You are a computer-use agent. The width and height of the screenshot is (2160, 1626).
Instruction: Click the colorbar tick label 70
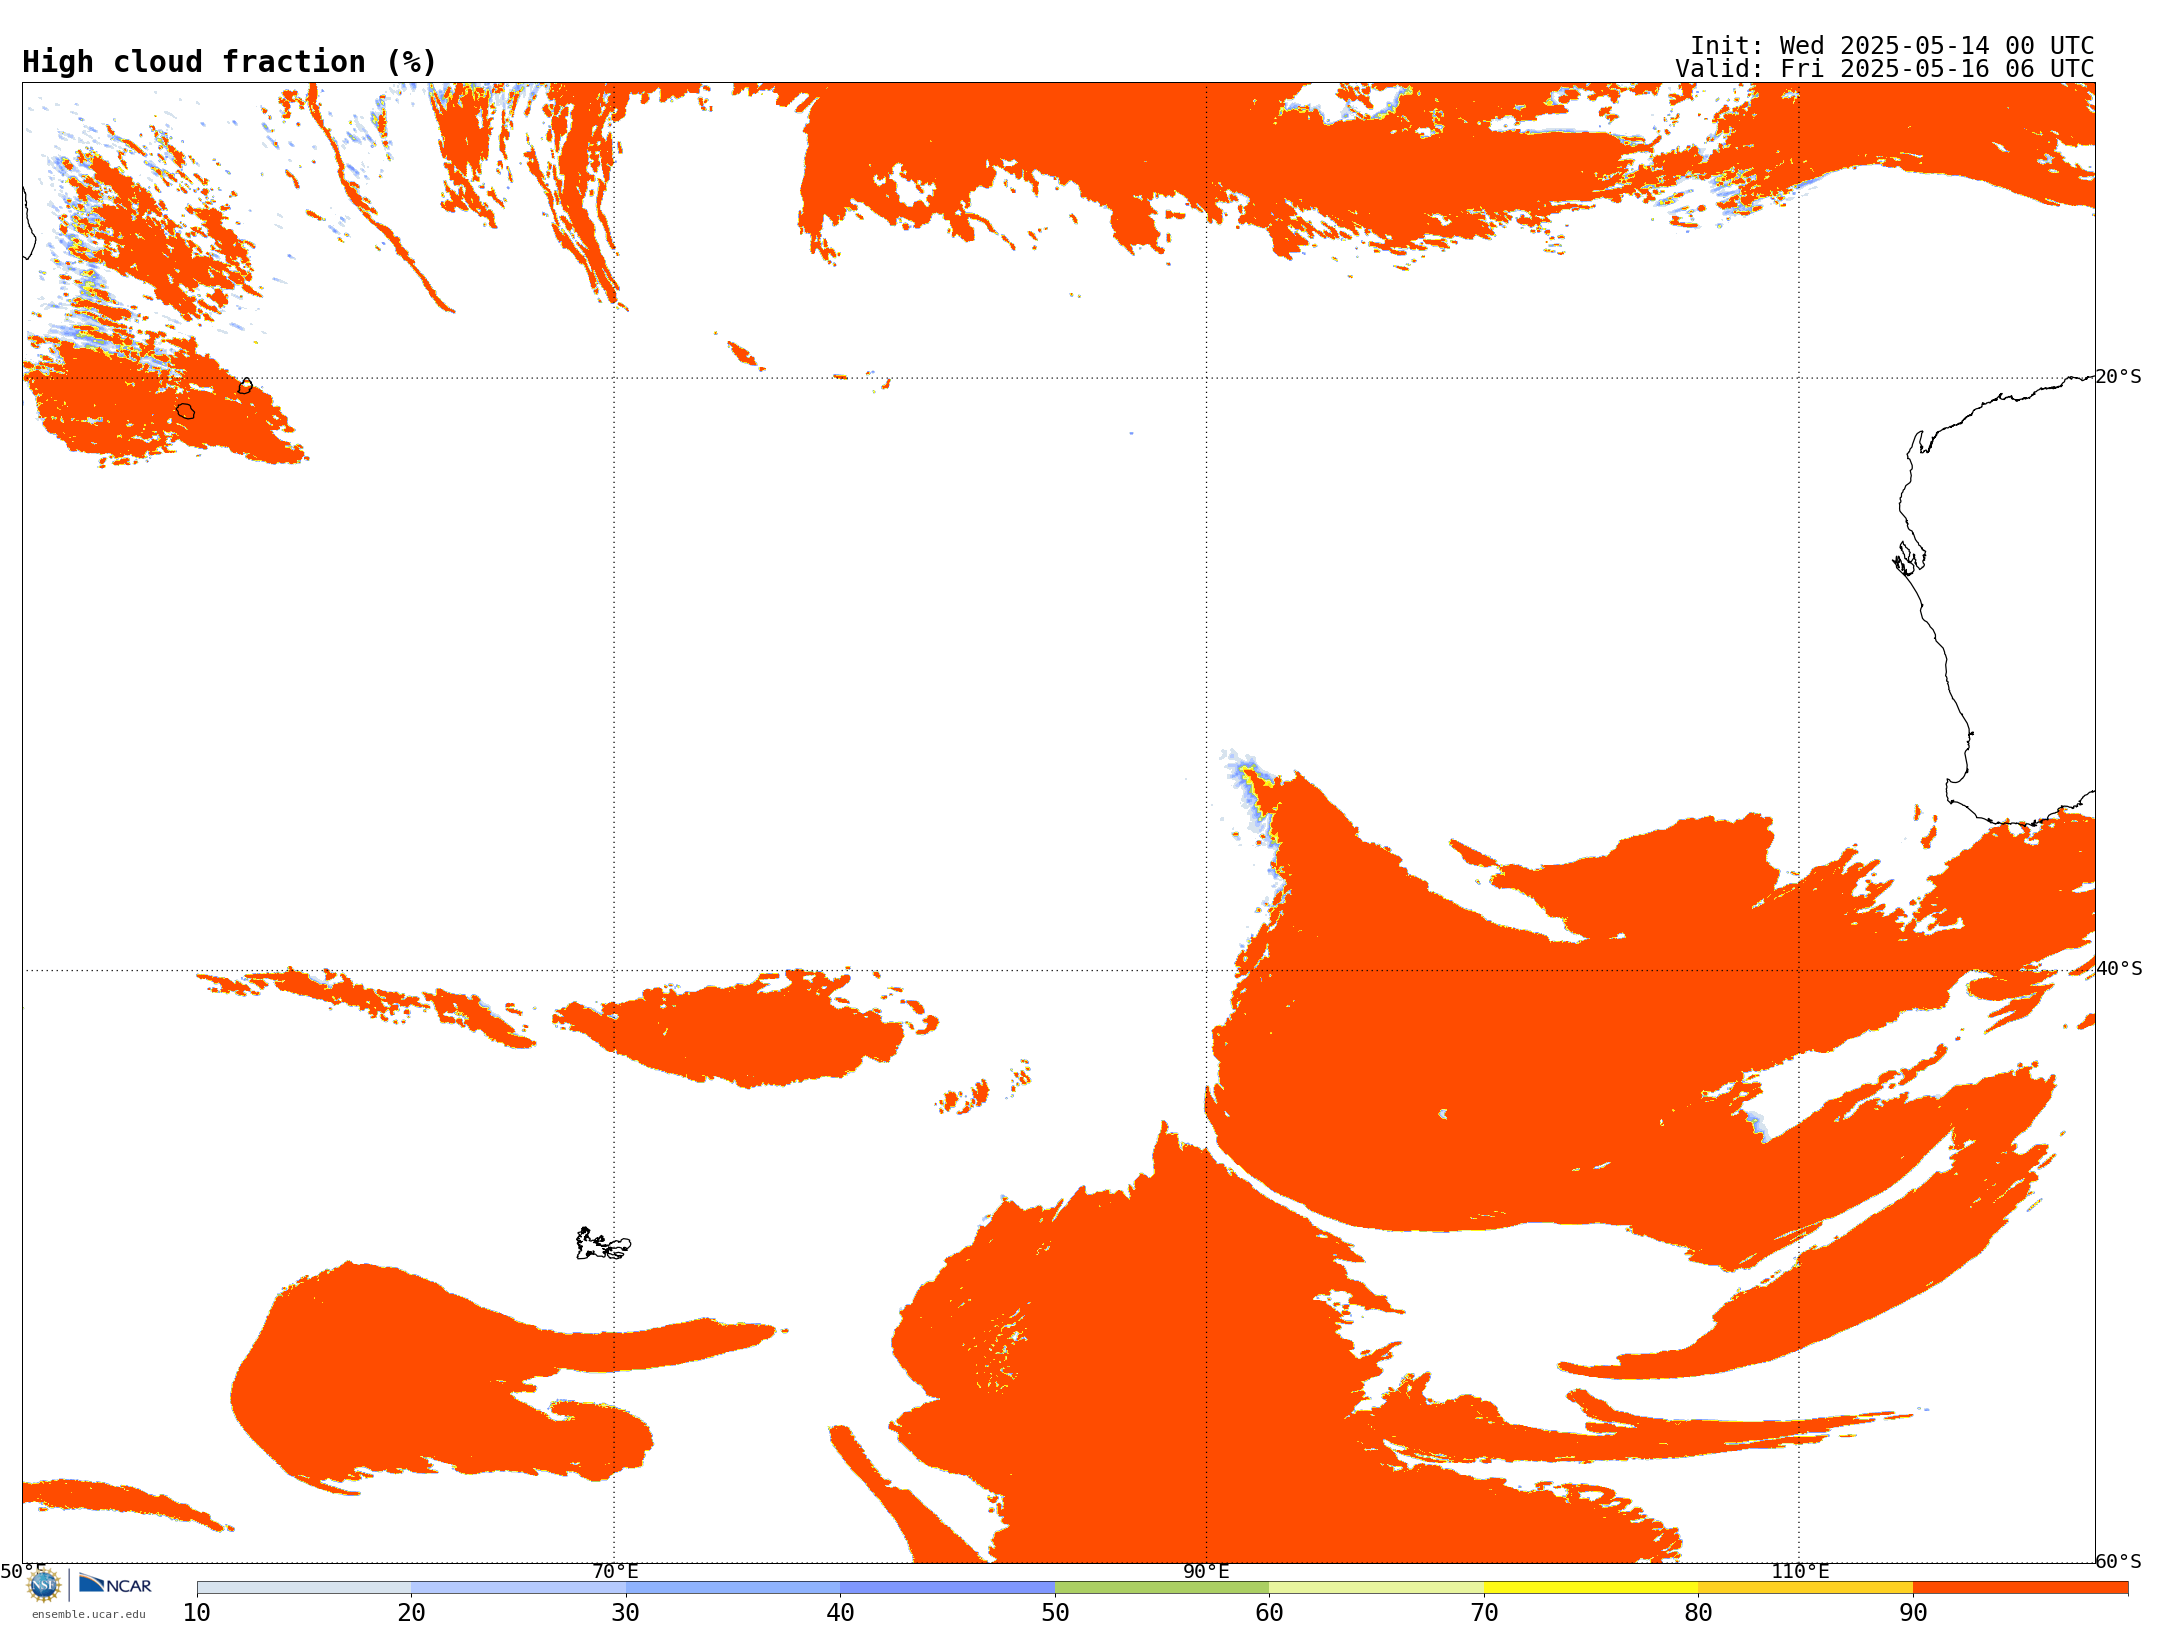[x=1484, y=1613]
